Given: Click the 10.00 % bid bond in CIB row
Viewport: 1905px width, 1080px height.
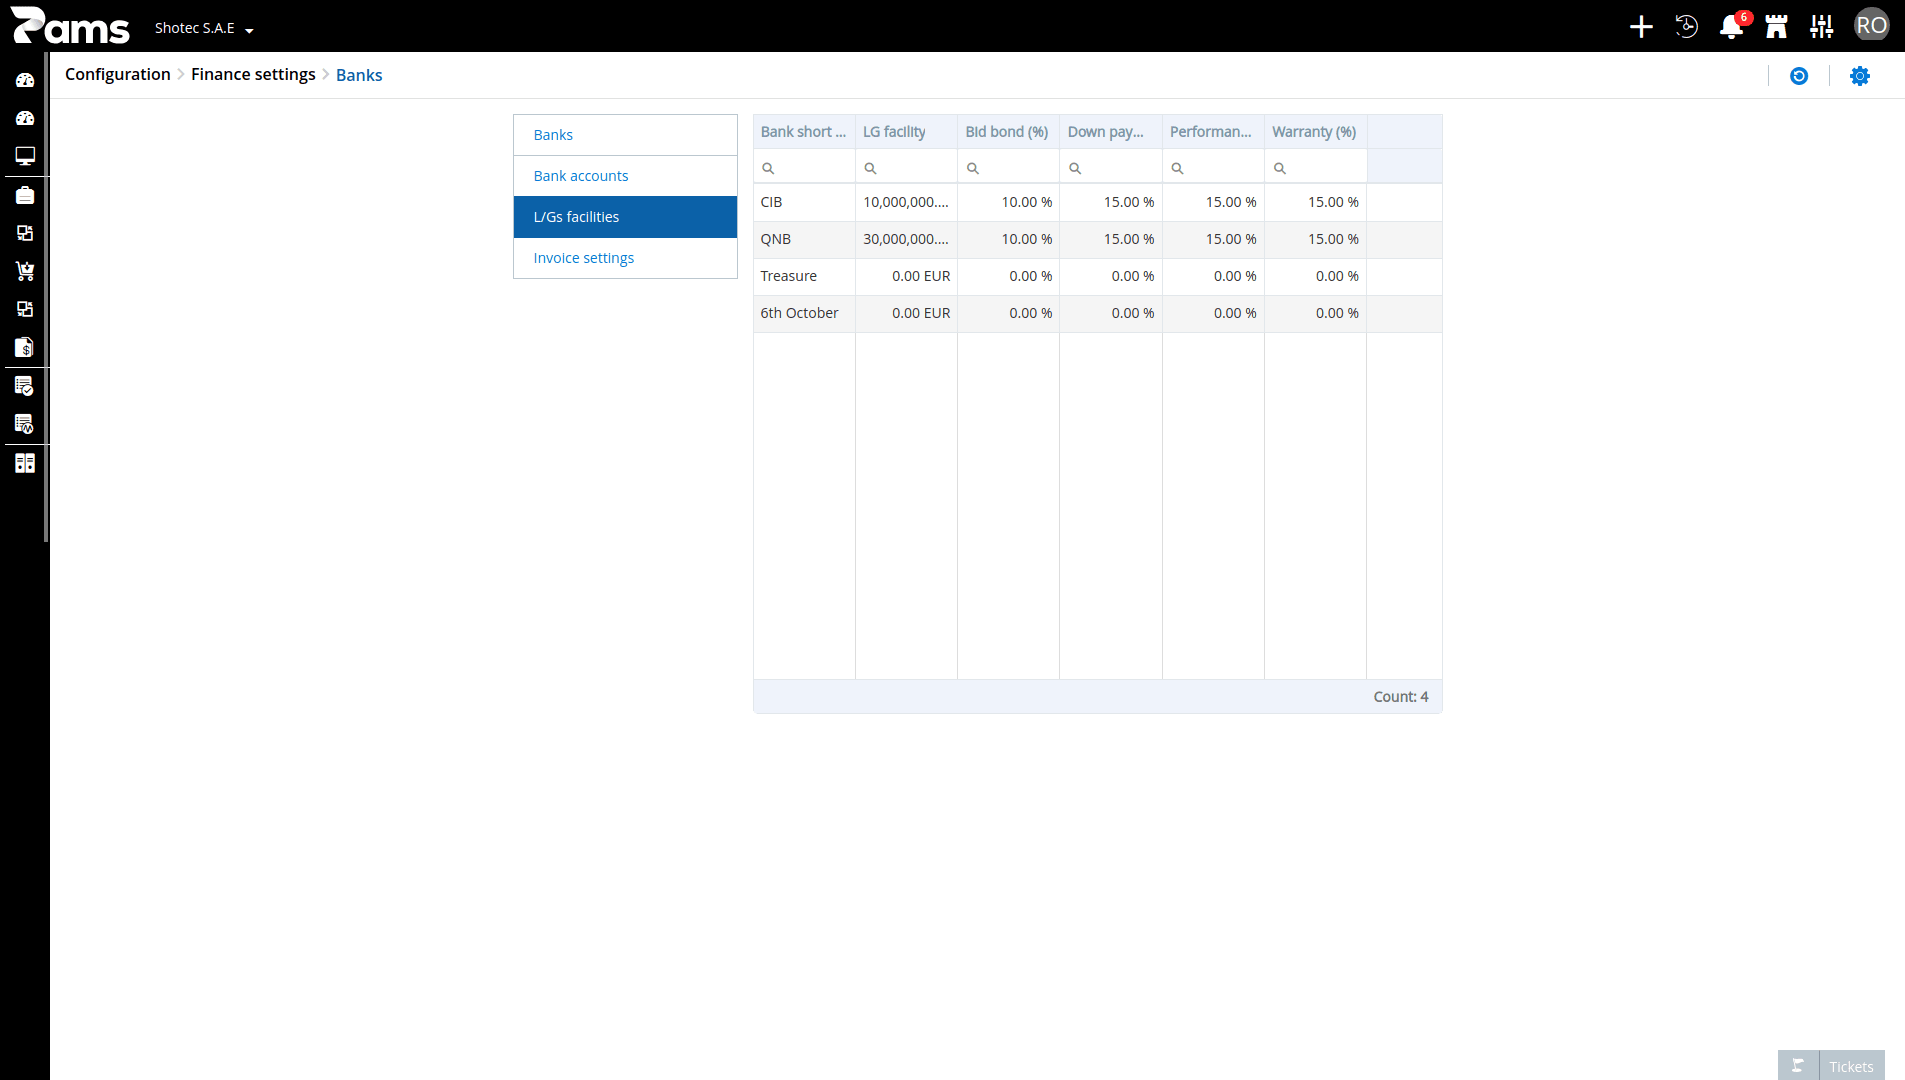Looking at the screenshot, I should pos(1027,202).
